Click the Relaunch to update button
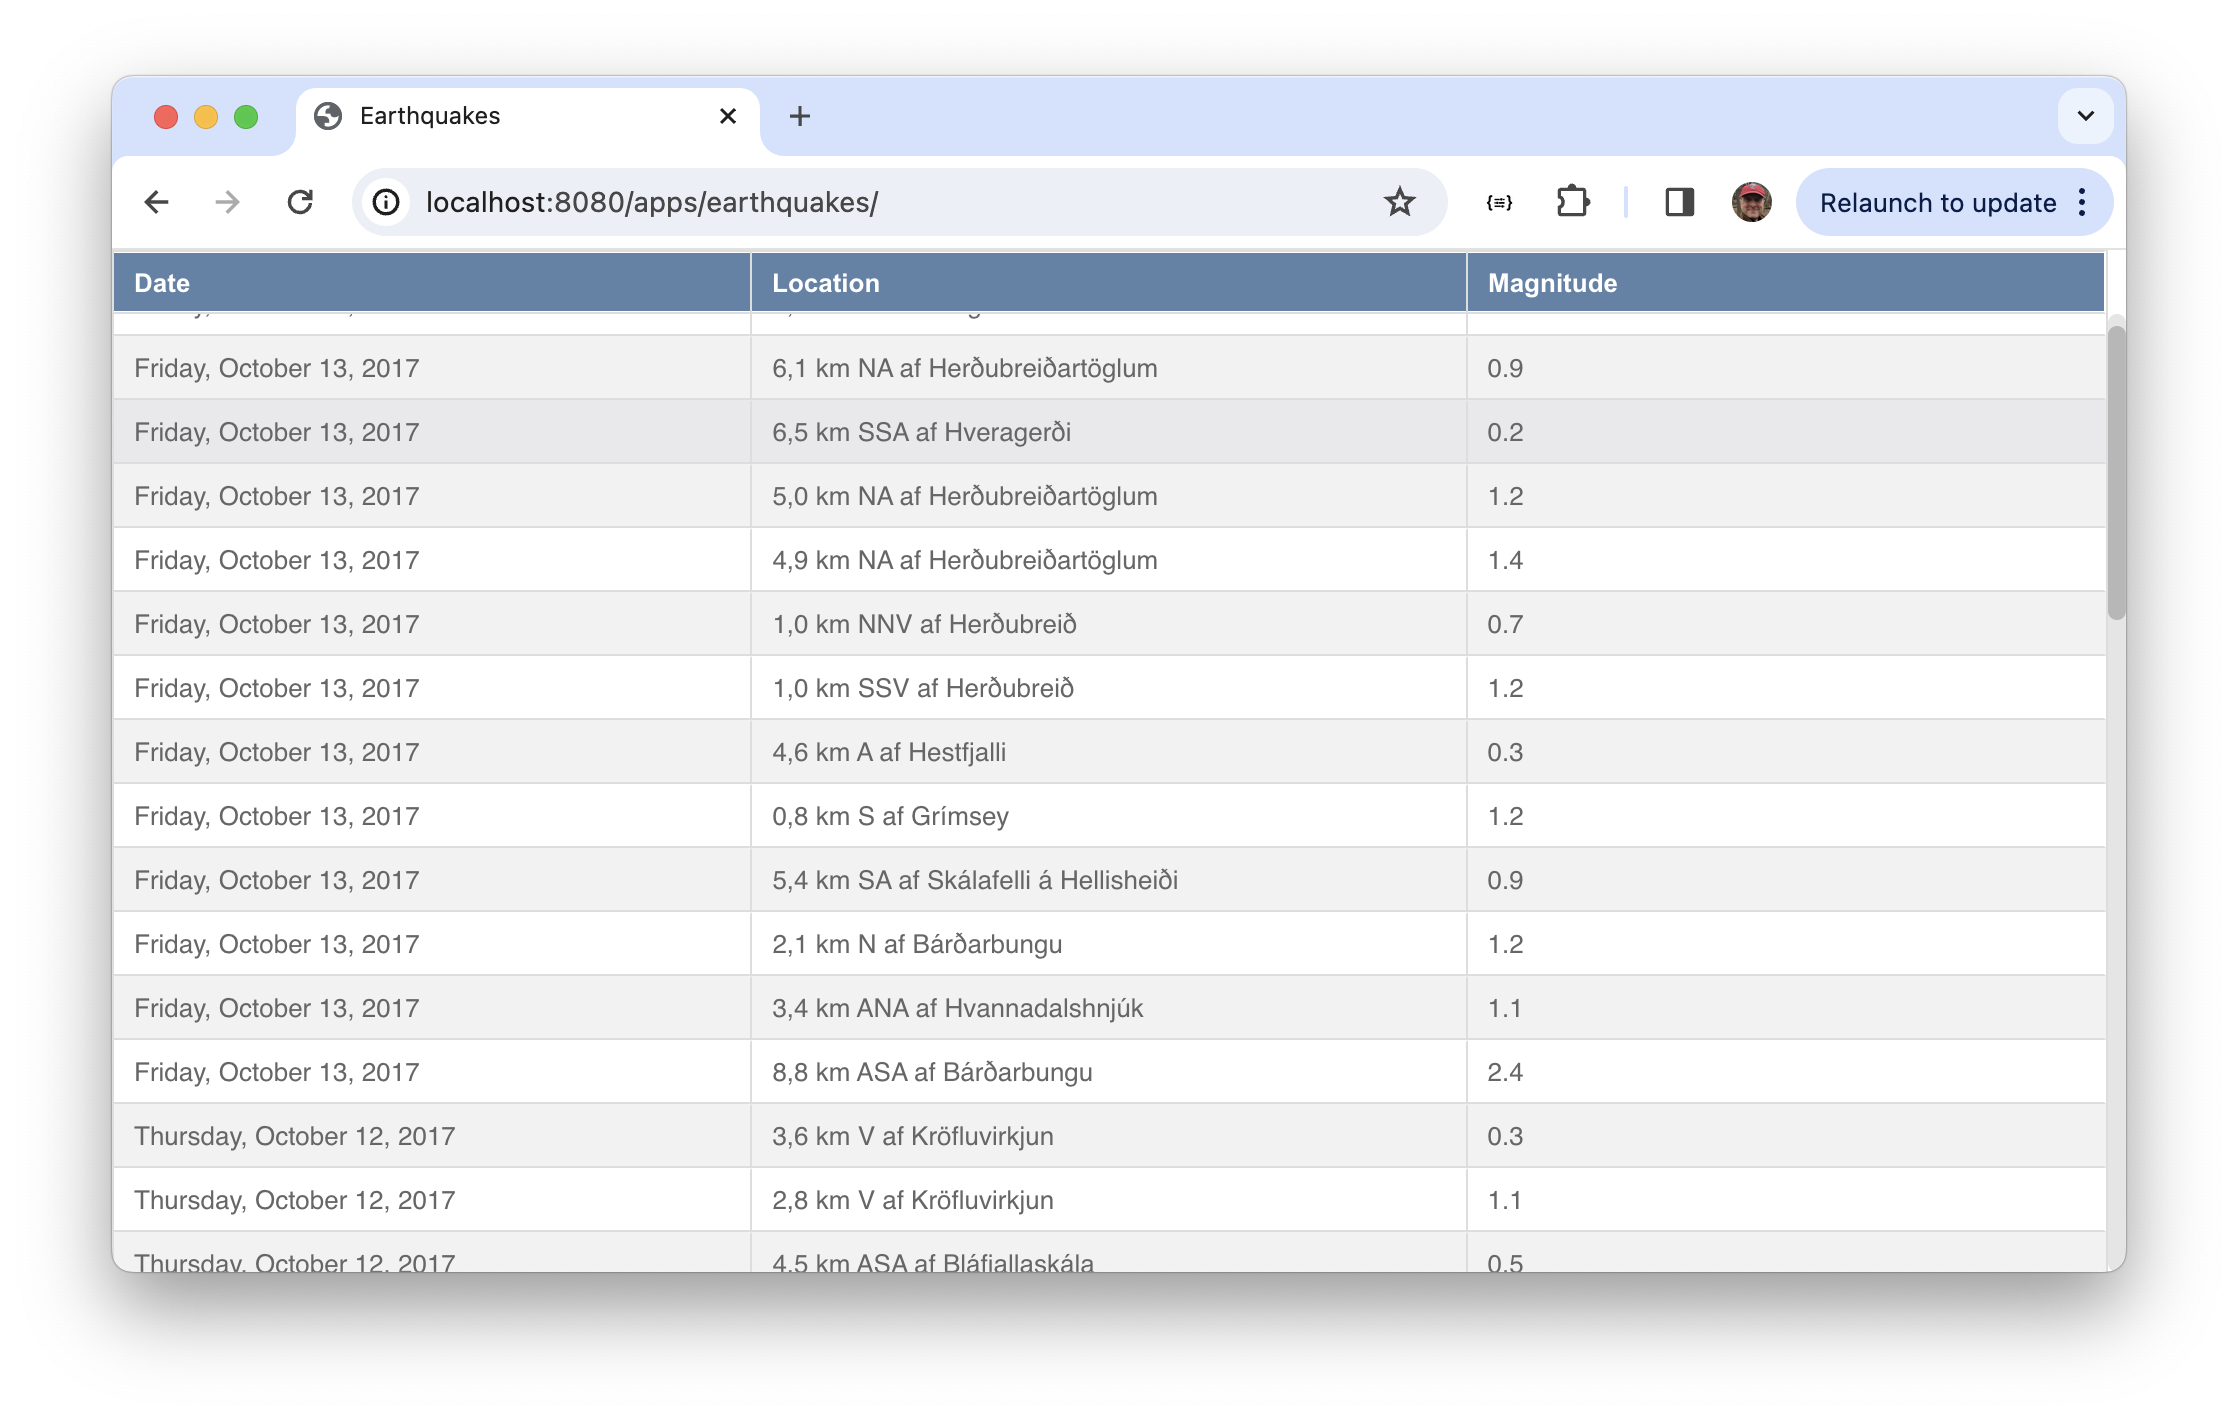 [x=1936, y=203]
